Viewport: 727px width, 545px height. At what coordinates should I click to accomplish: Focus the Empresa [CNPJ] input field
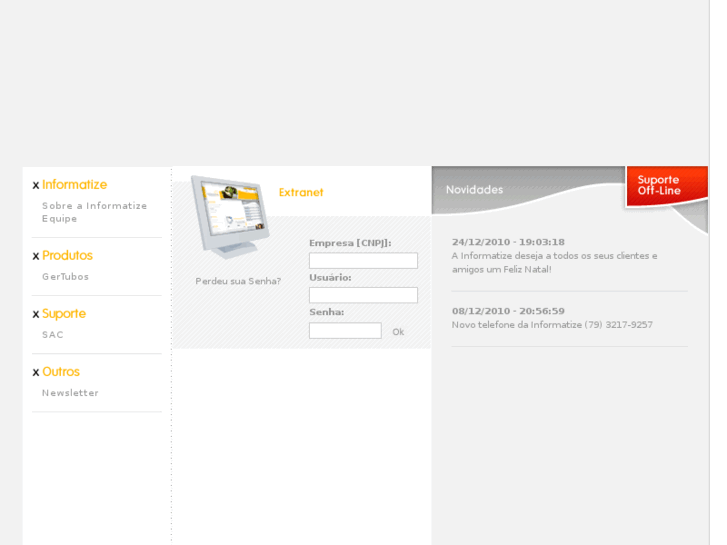tap(364, 261)
